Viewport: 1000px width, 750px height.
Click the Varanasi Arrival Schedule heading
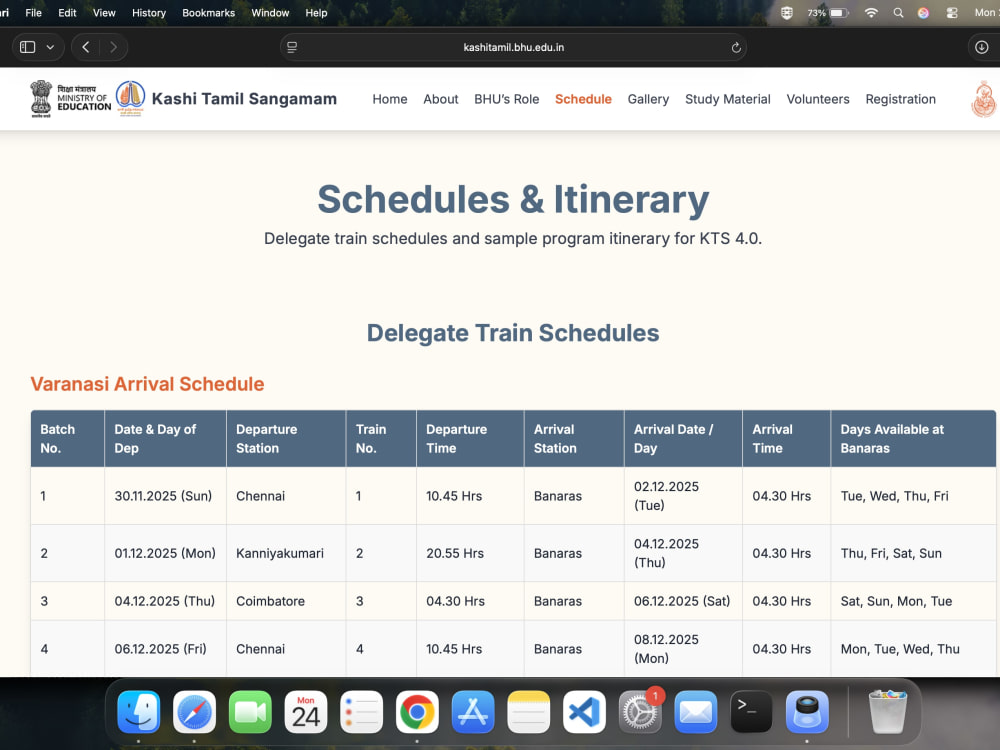tap(147, 384)
